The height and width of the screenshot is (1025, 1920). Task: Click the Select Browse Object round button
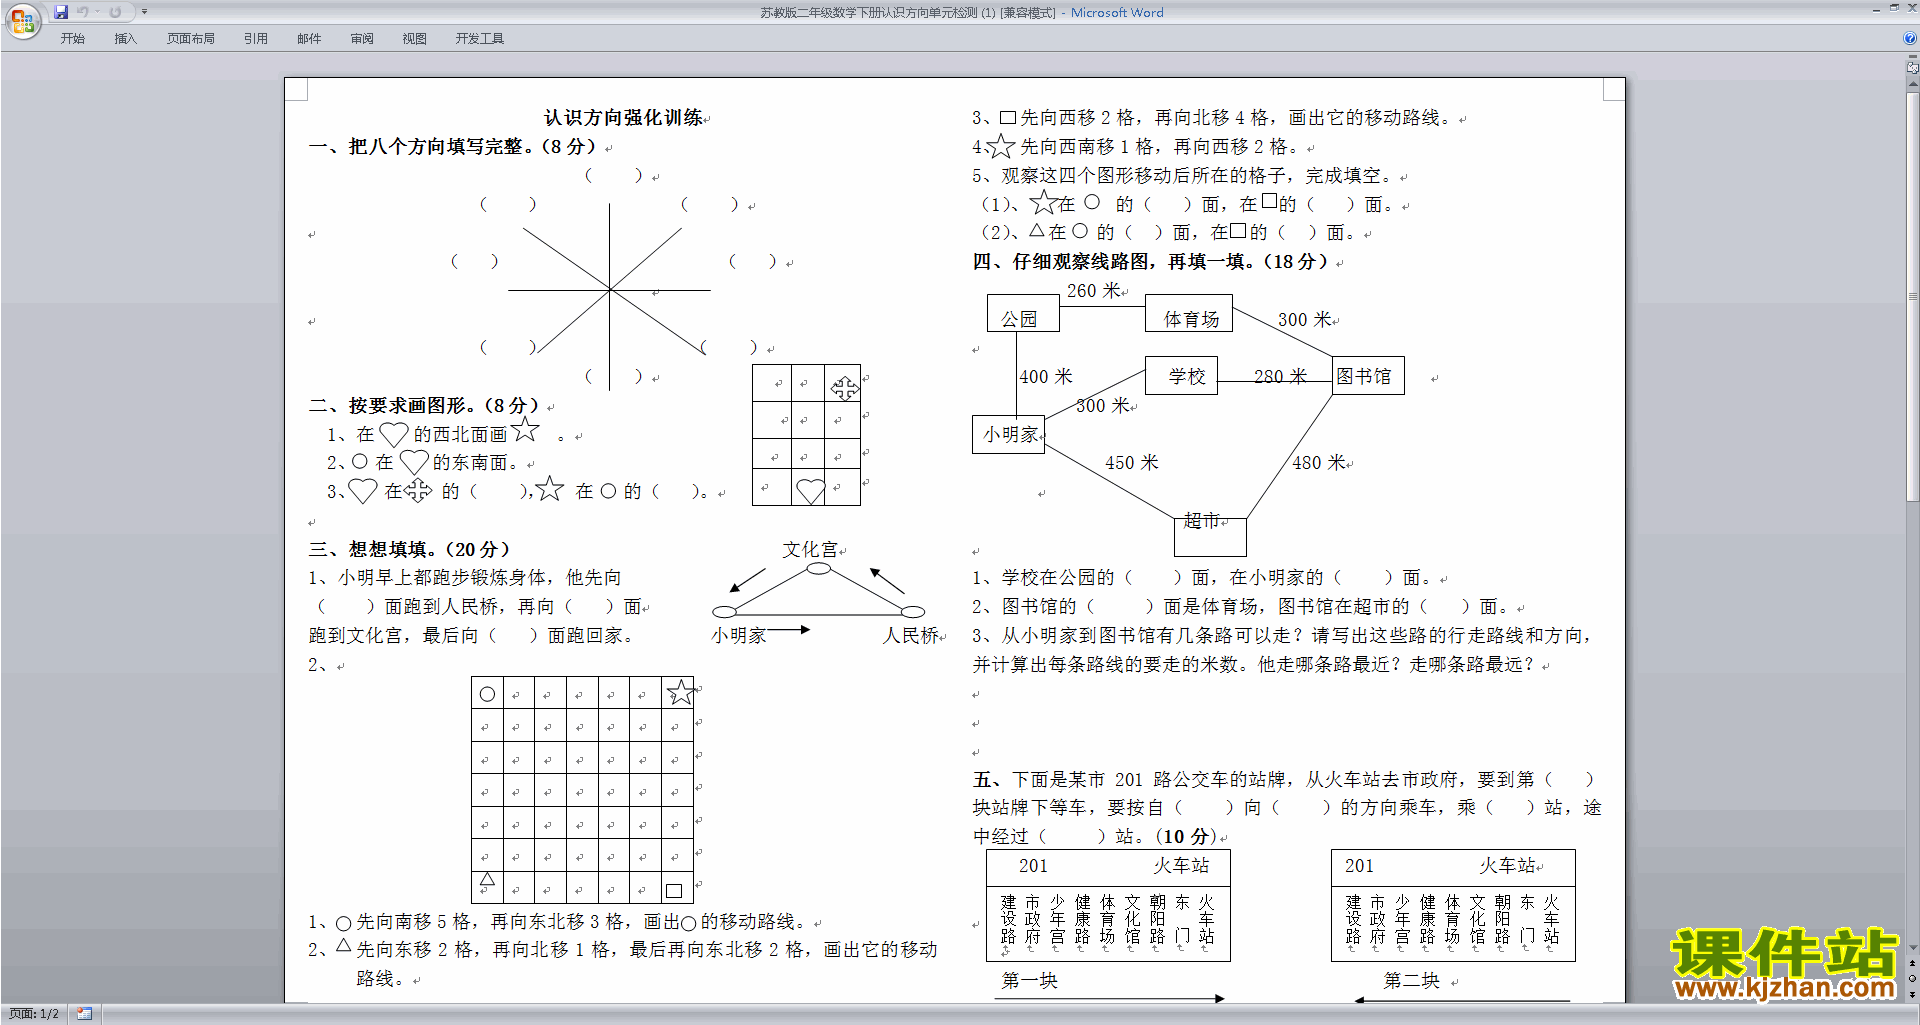(x=1912, y=979)
